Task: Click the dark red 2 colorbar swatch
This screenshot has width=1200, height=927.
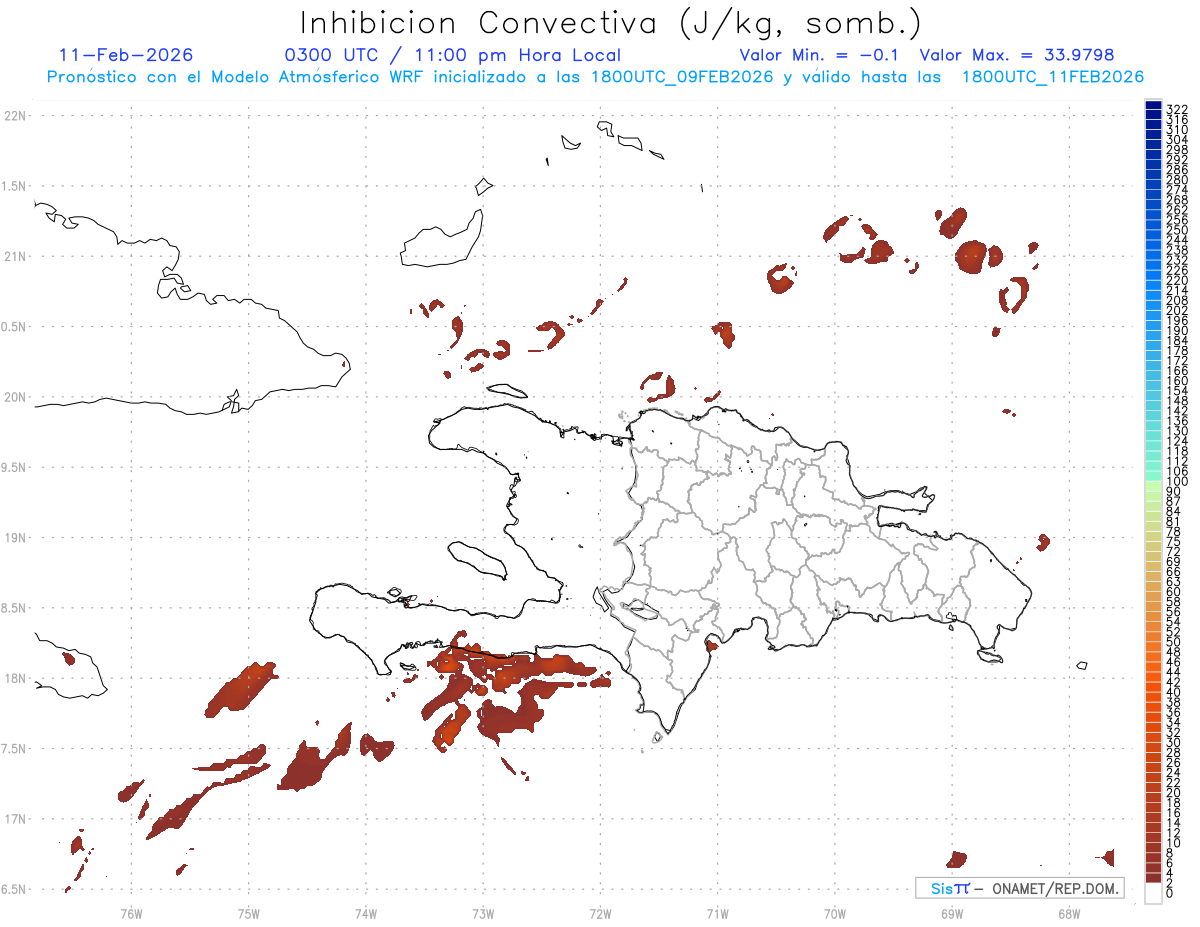Action: pyautogui.click(x=1153, y=878)
